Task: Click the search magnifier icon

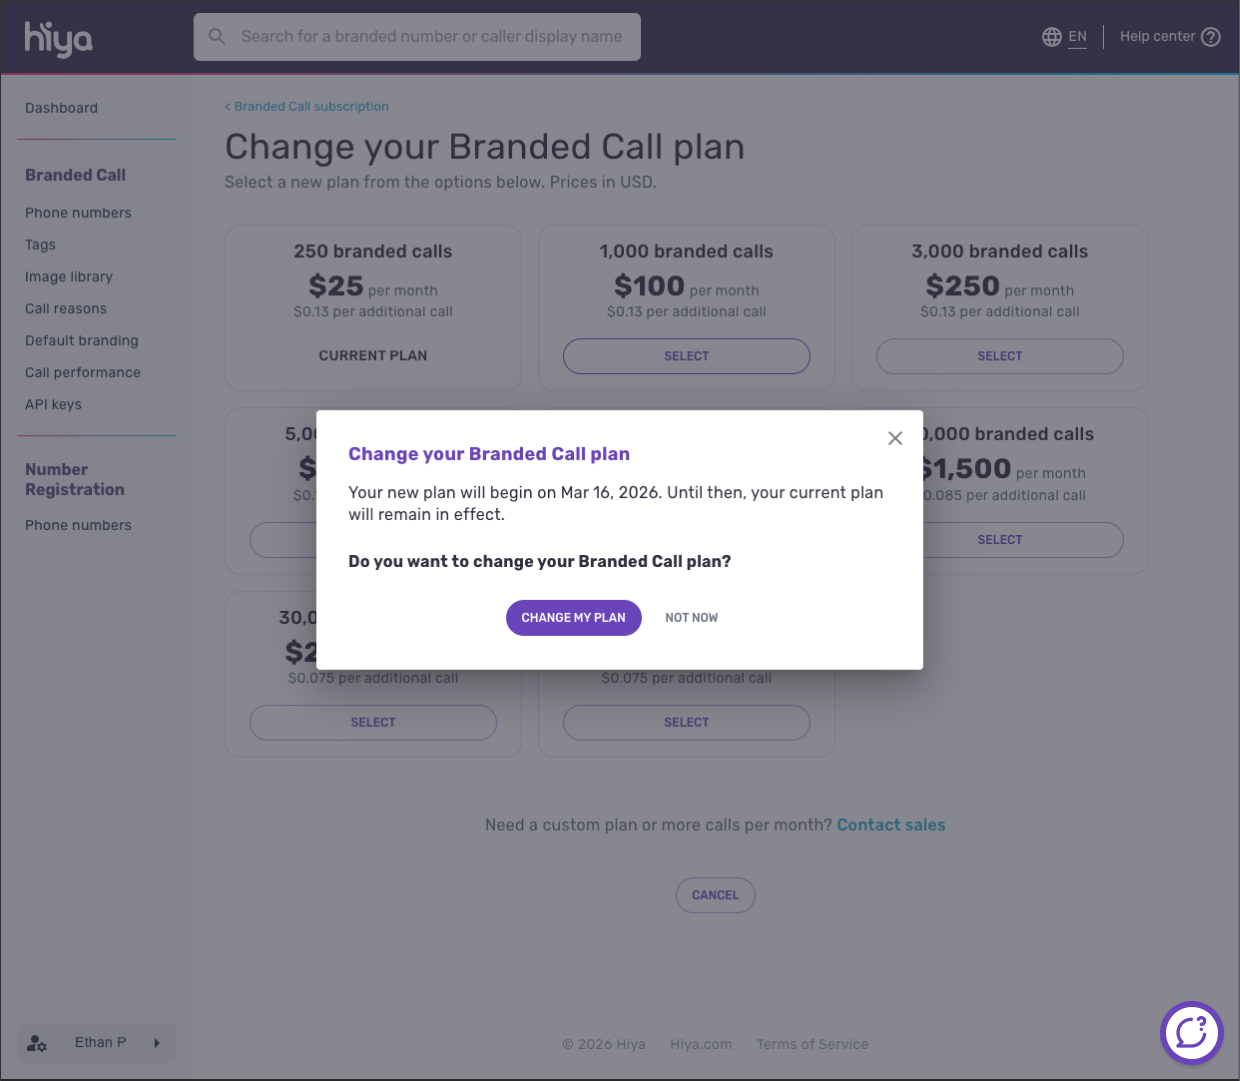Action: (x=217, y=37)
